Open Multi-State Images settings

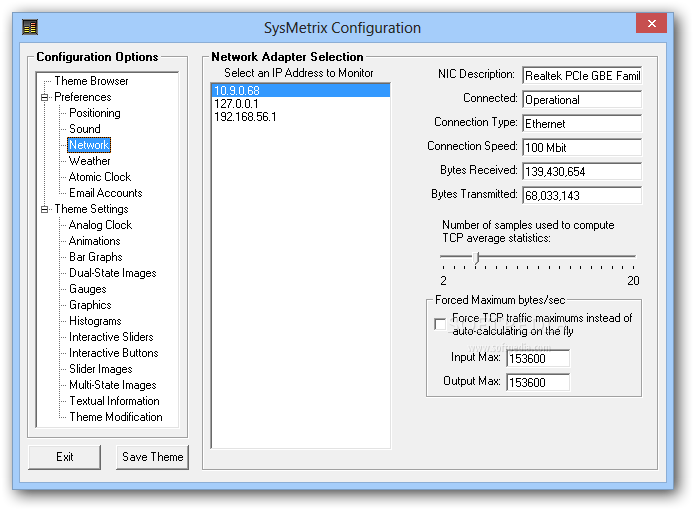(113, 385)
